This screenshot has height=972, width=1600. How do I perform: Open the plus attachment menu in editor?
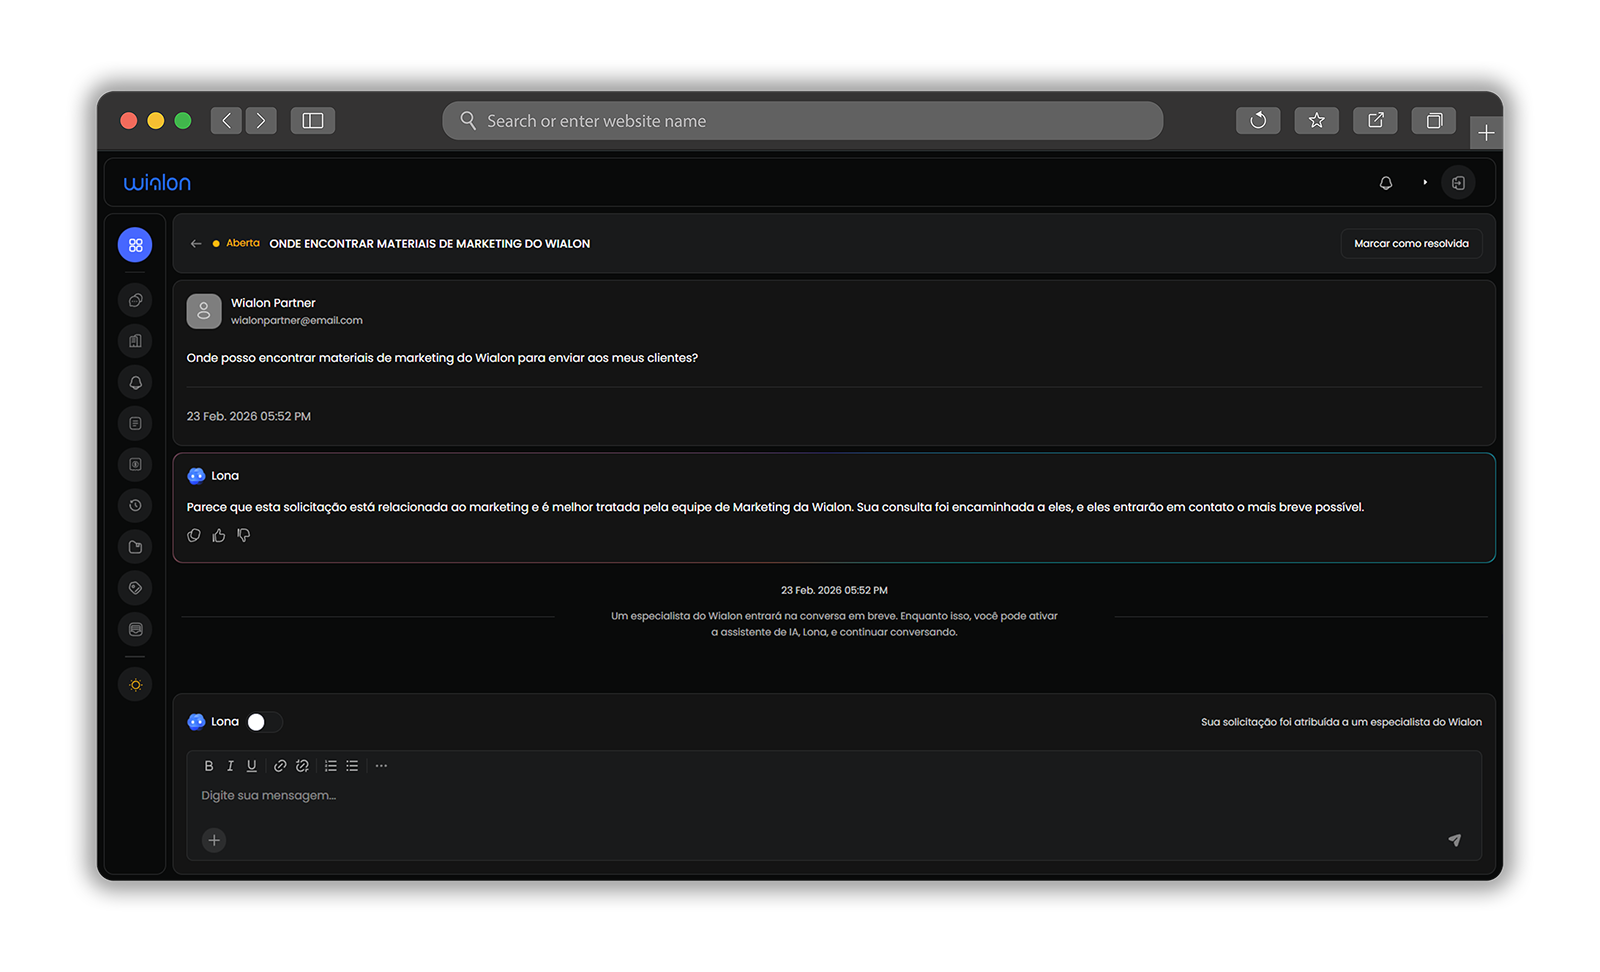coord(214,840)
